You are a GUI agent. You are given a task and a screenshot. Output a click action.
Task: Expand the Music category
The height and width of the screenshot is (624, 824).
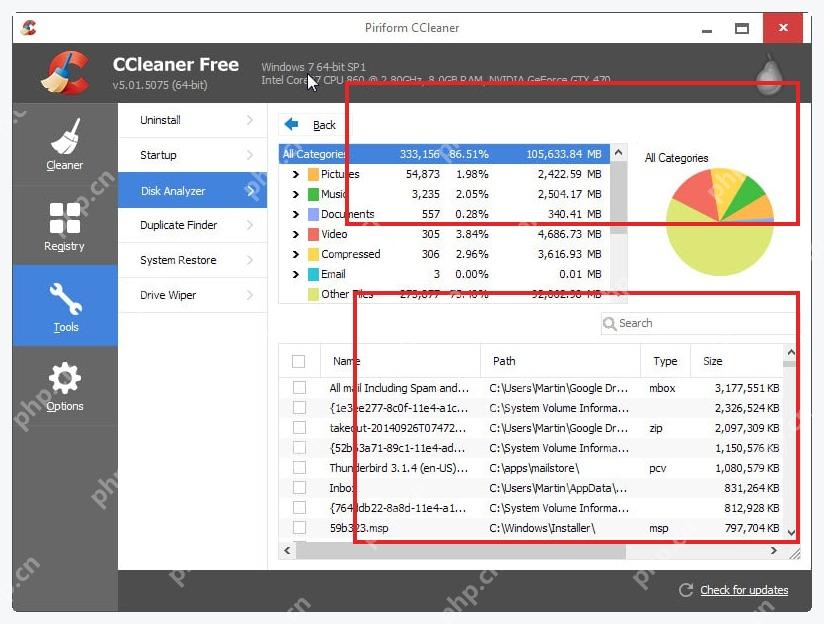[295, 194]
